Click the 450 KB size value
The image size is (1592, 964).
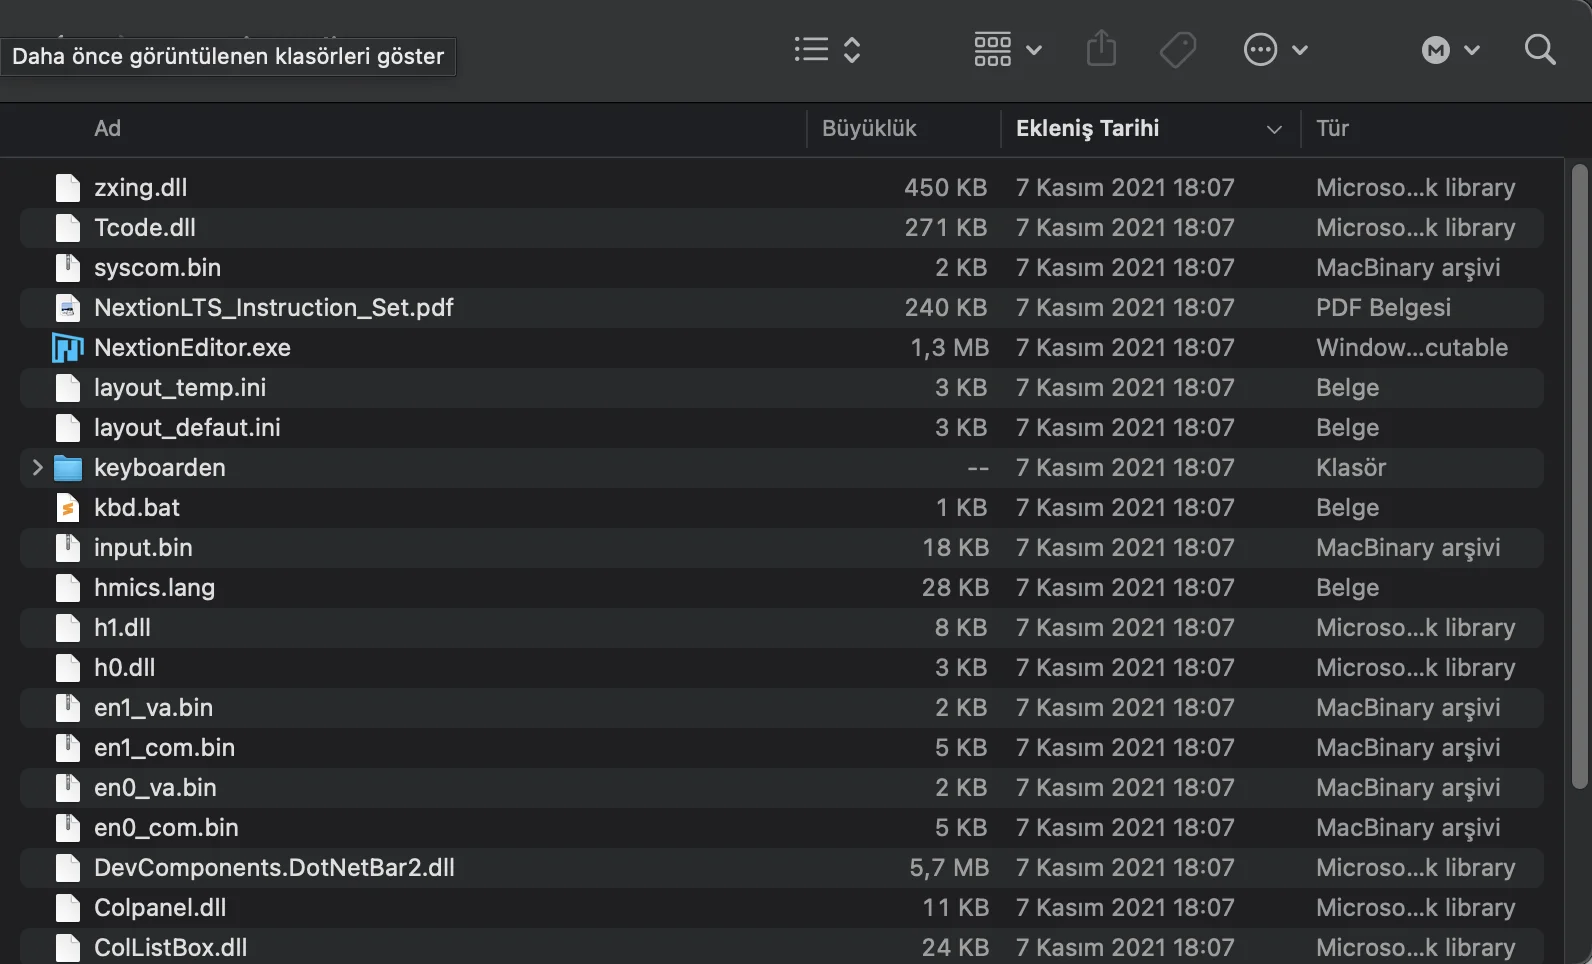point(945,187)
